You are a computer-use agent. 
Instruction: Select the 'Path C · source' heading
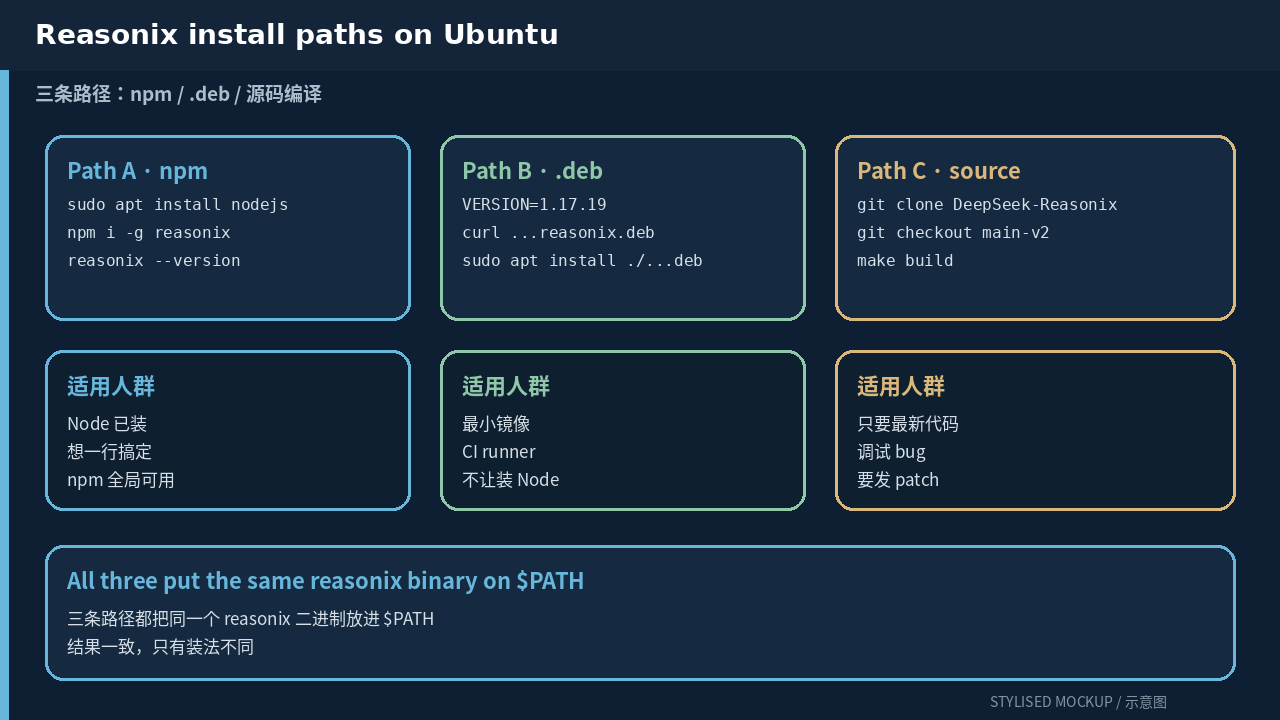coord(939,171)
